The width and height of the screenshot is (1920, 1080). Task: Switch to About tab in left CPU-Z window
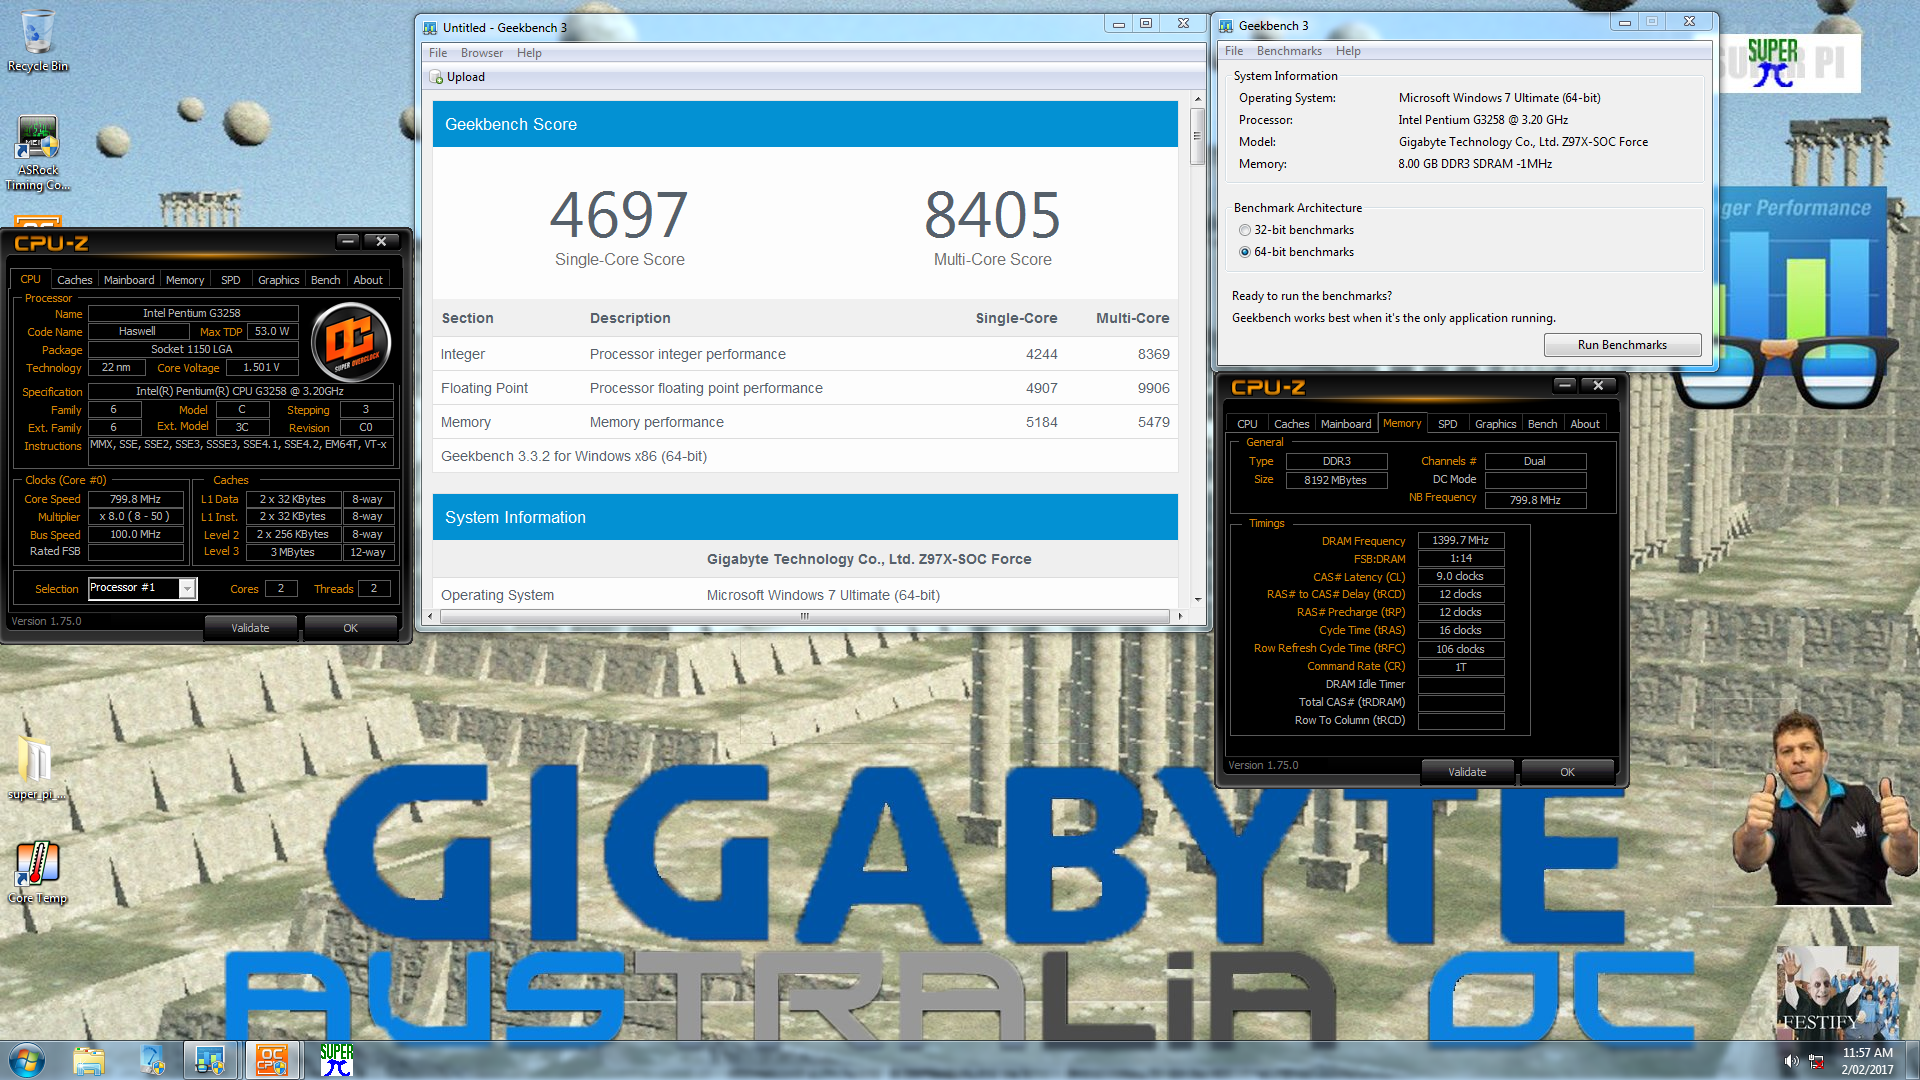pos(368,280)
